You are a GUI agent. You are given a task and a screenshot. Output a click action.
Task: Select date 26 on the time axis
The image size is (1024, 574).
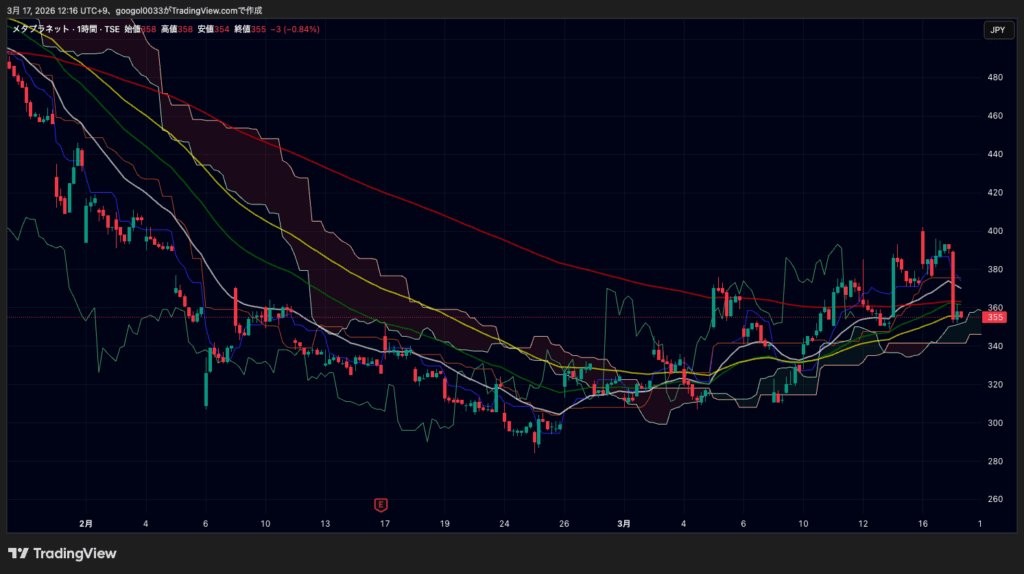pos(564,523)
